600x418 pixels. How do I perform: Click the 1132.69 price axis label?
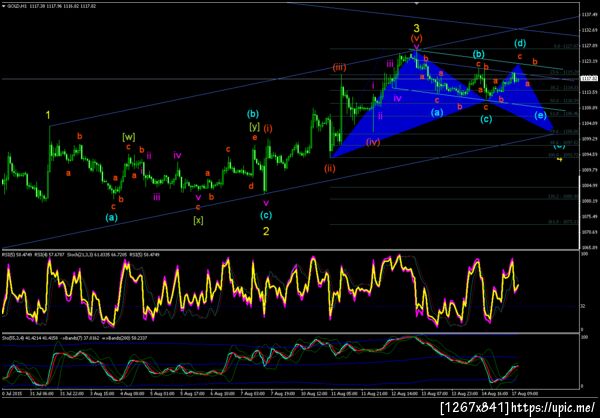coord(589,30)
